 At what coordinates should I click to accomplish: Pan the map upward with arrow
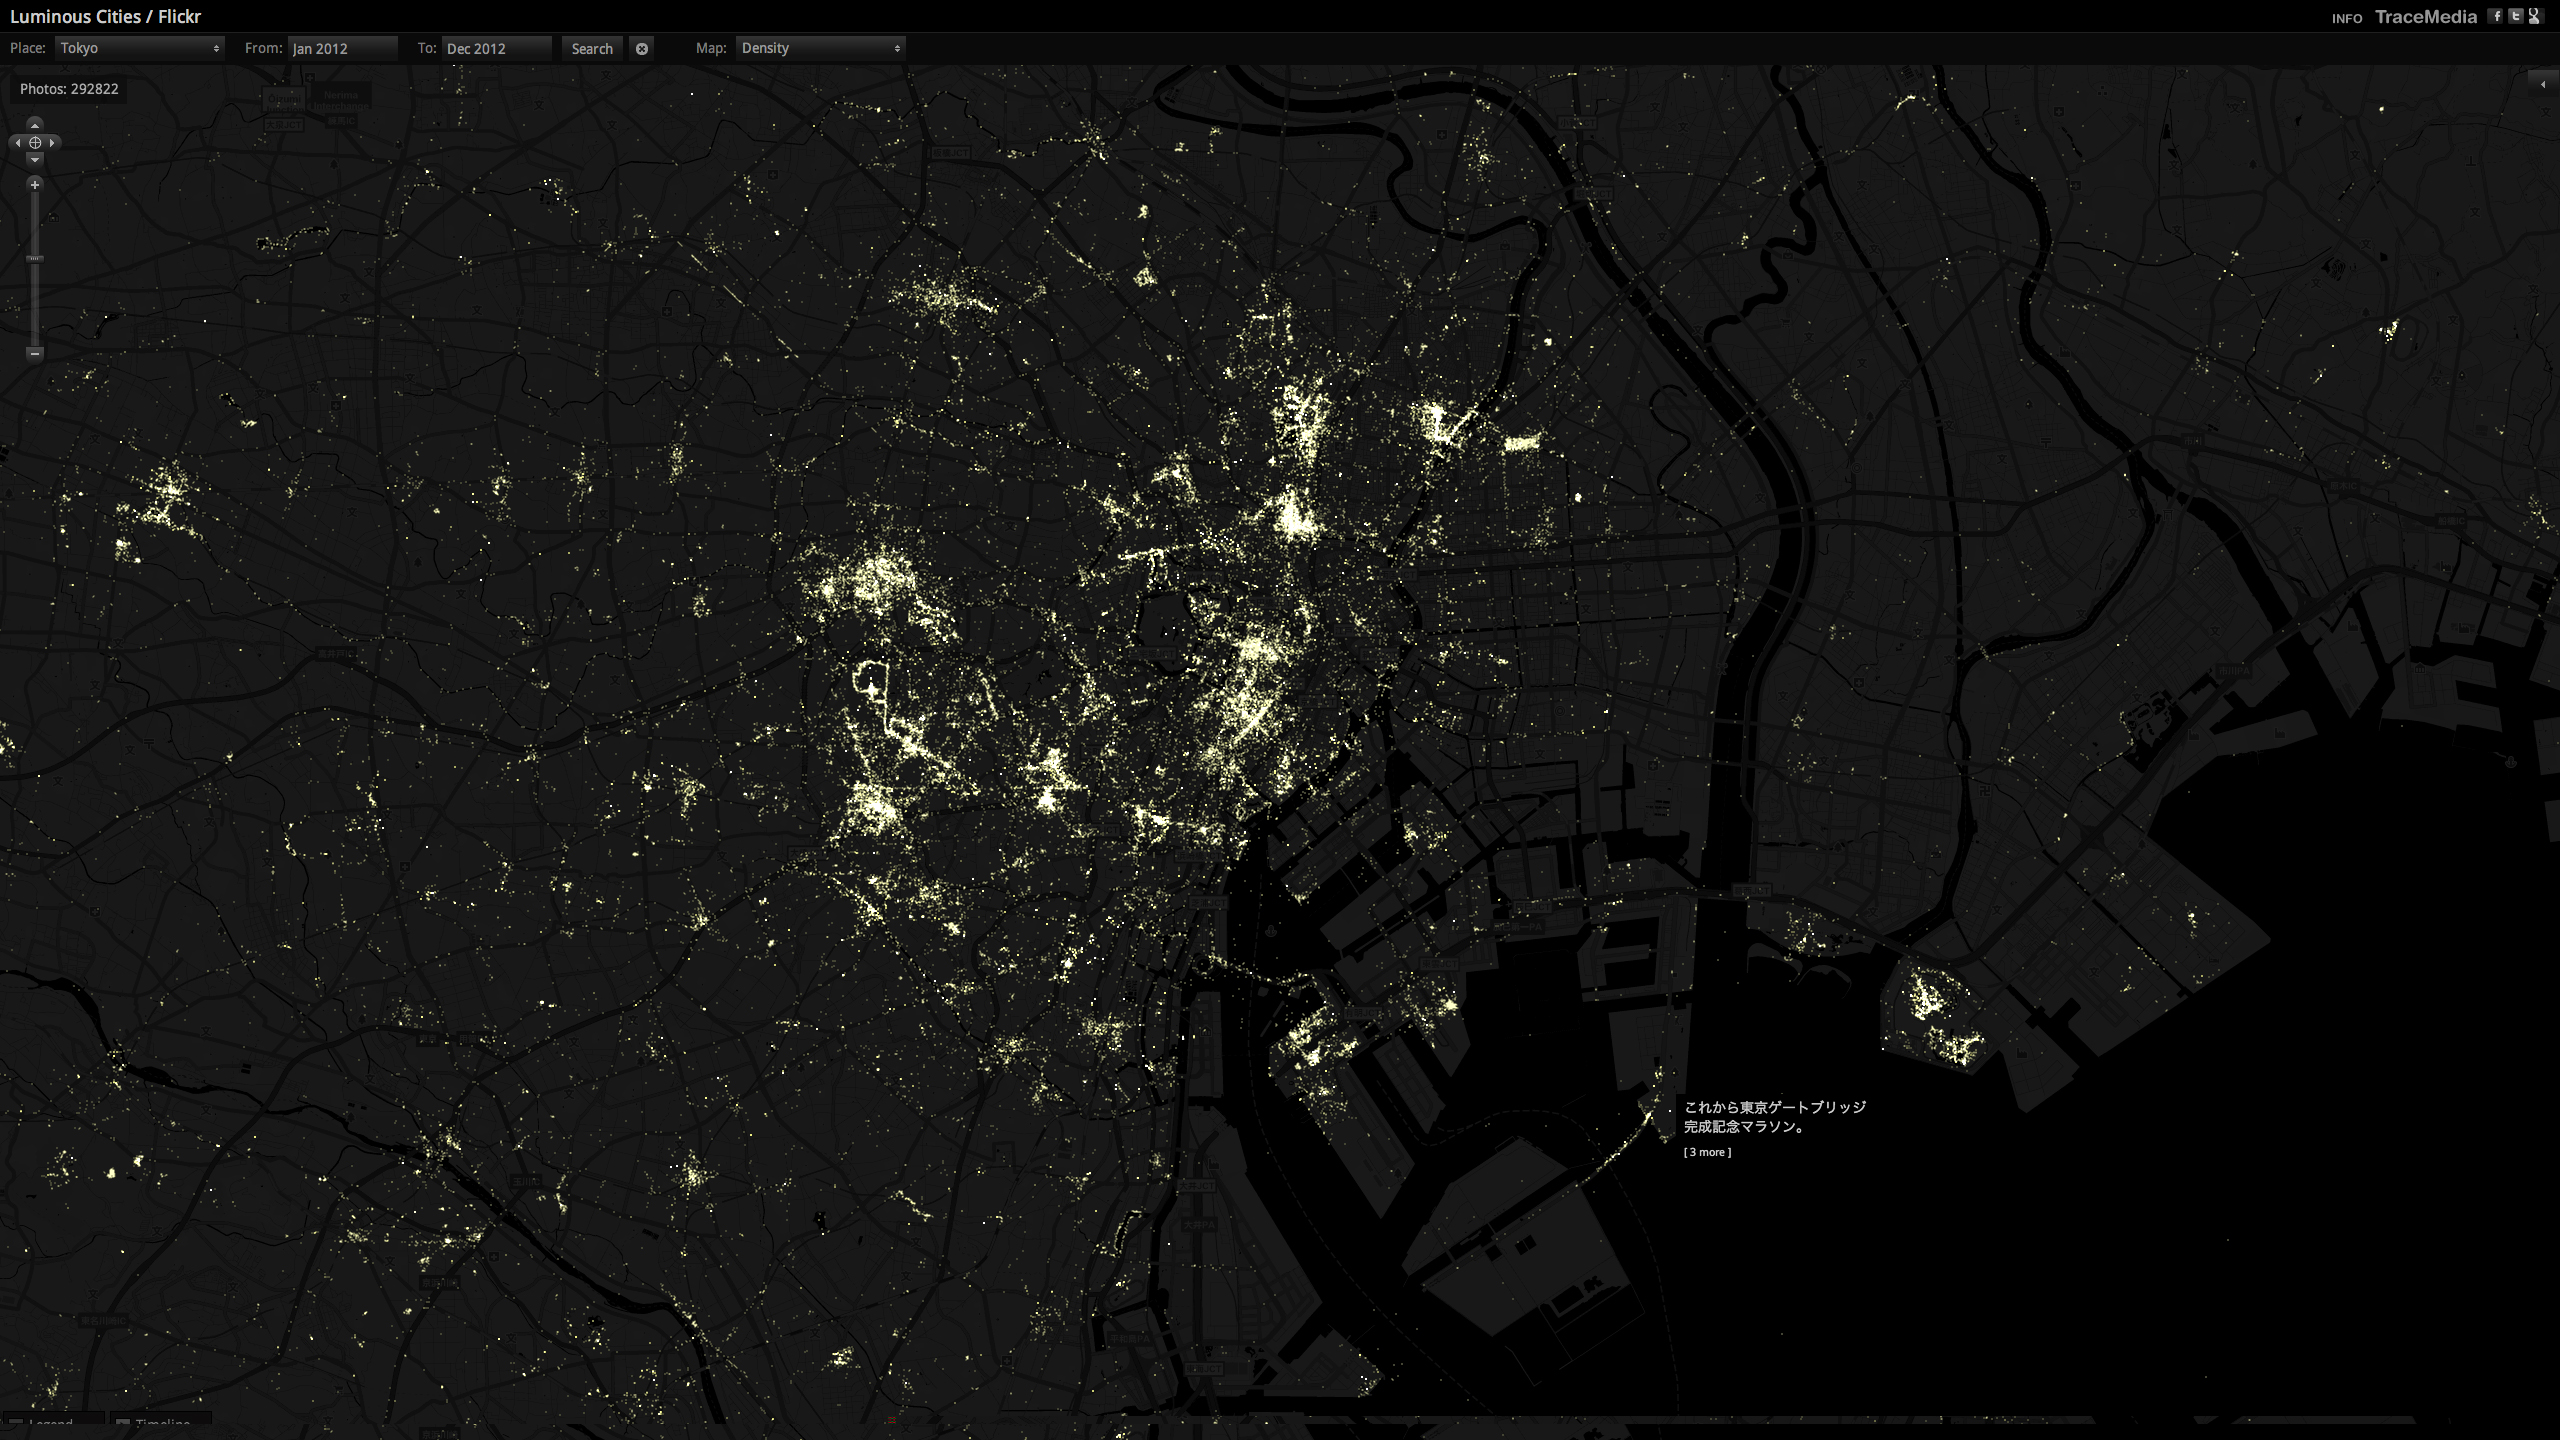[35, 125]
